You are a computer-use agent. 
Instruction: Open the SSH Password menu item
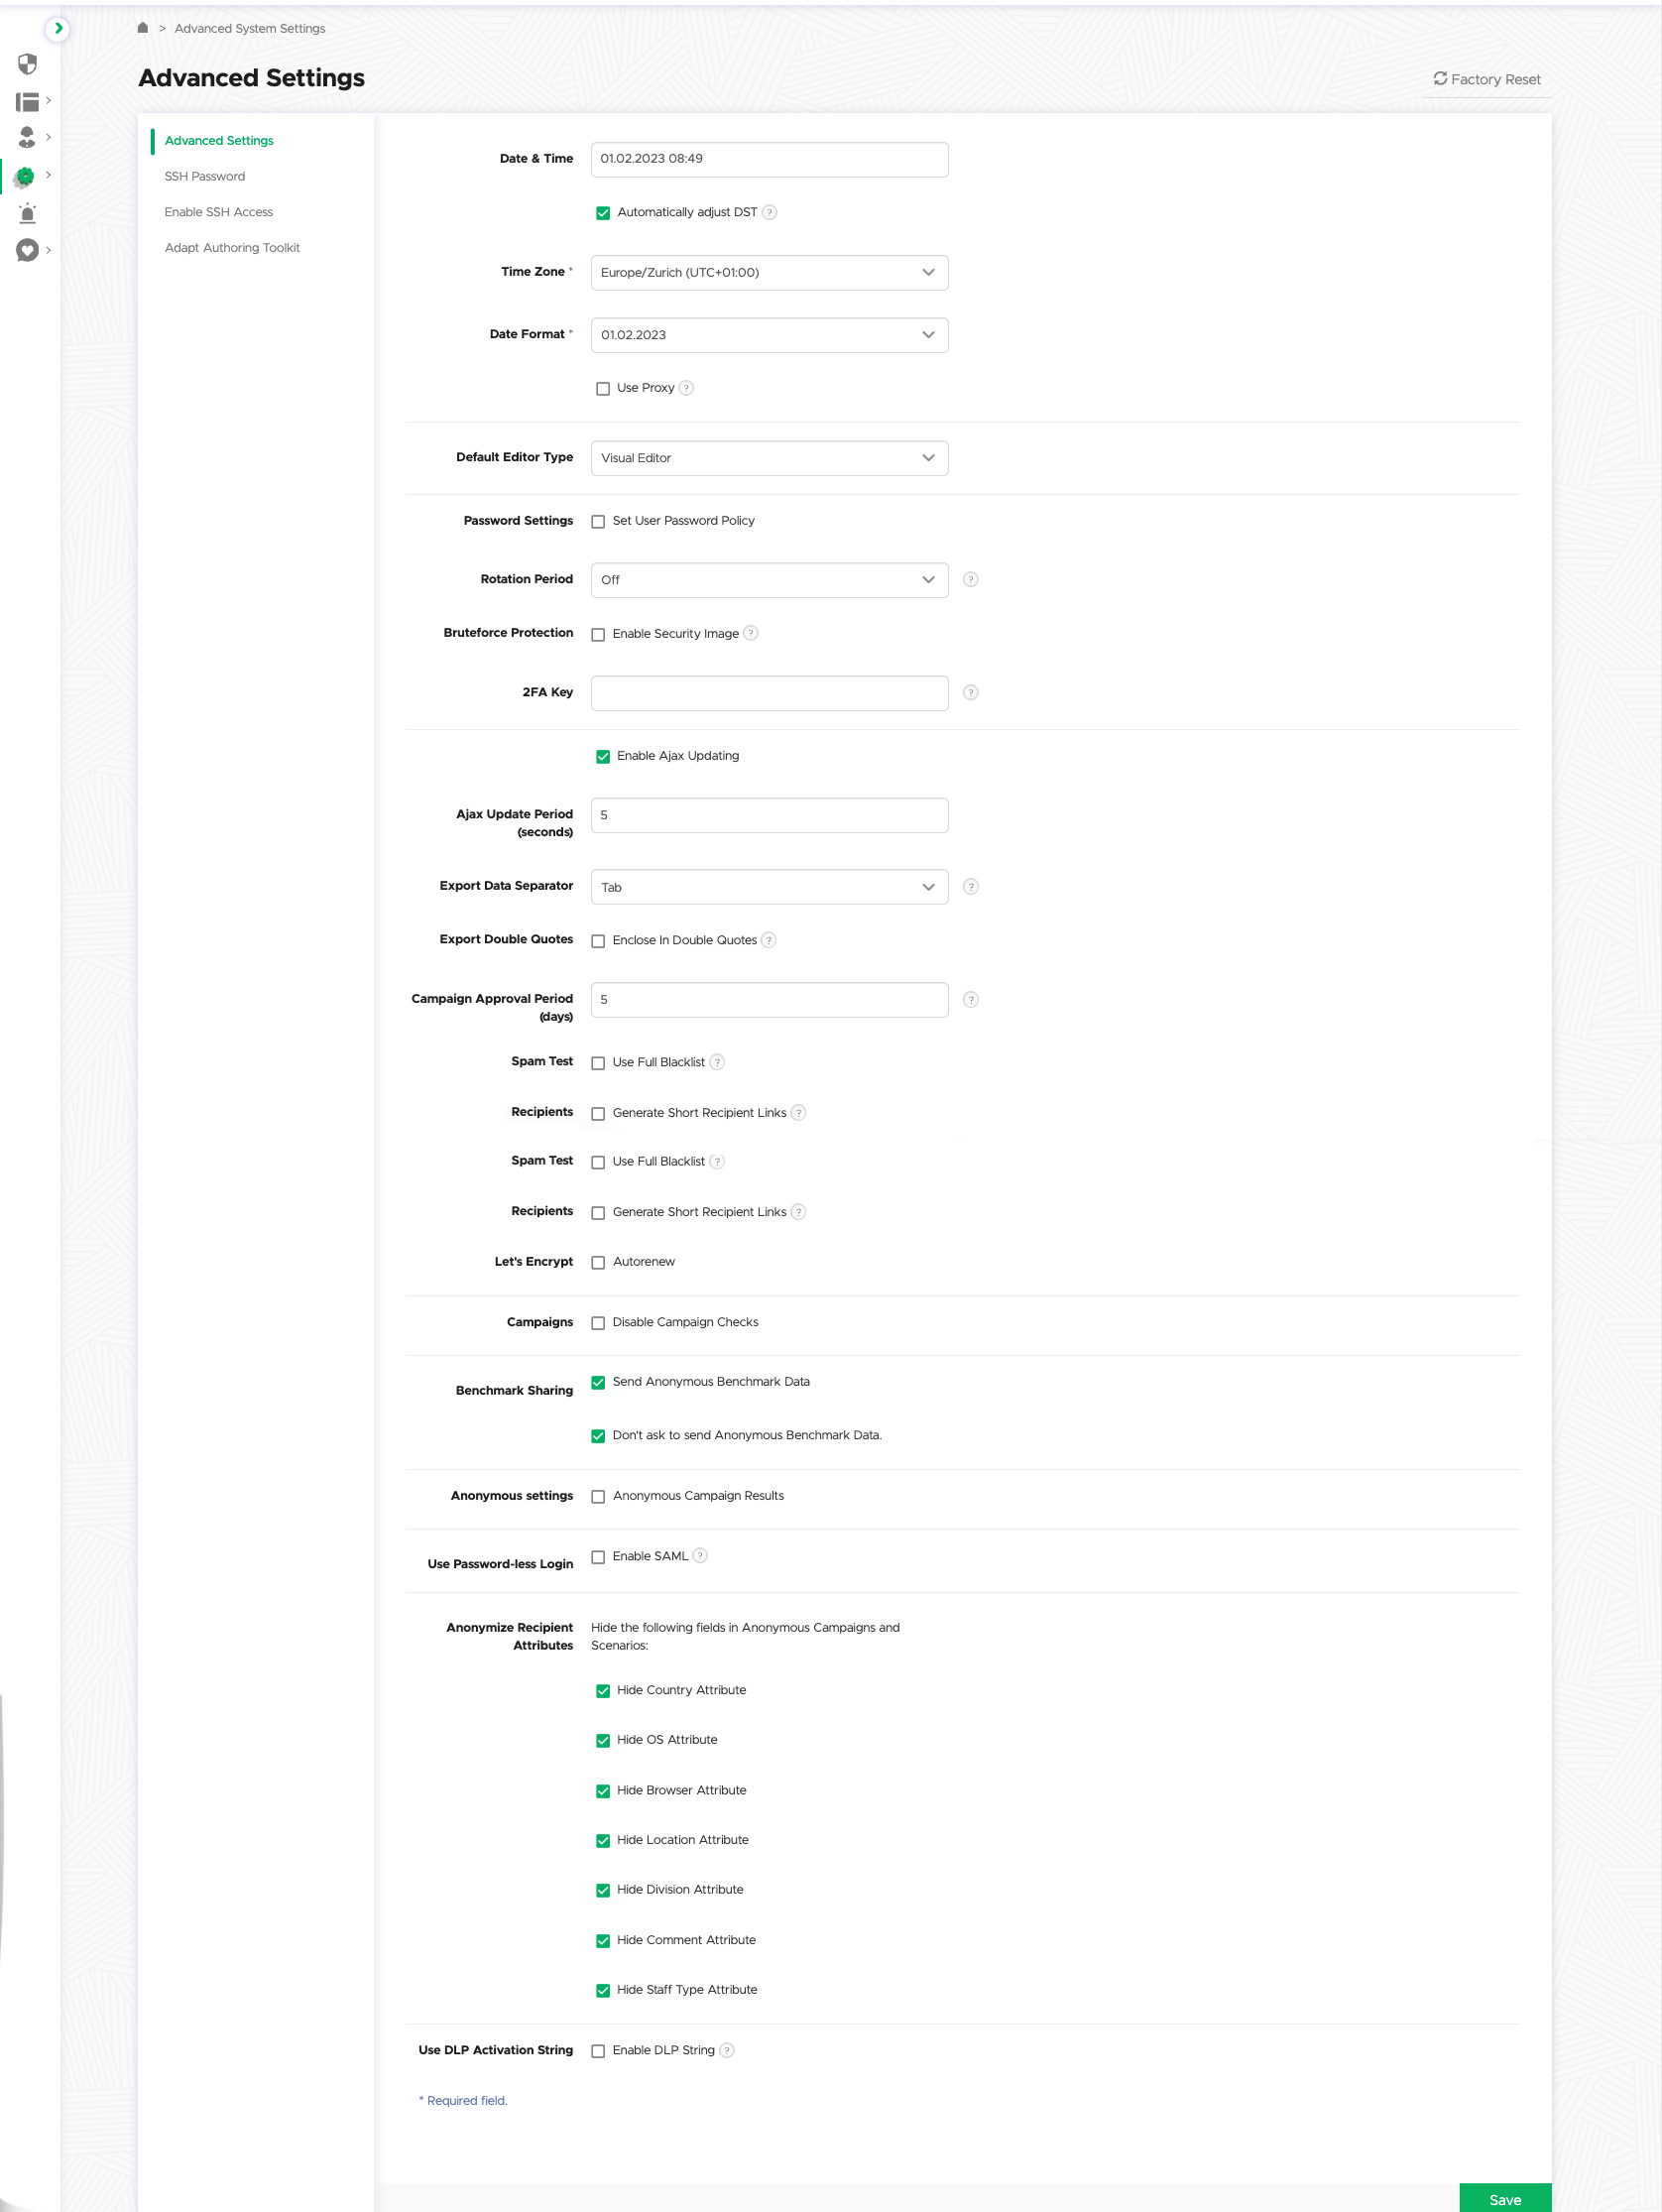pyautogui.click(x=205, y=176)
